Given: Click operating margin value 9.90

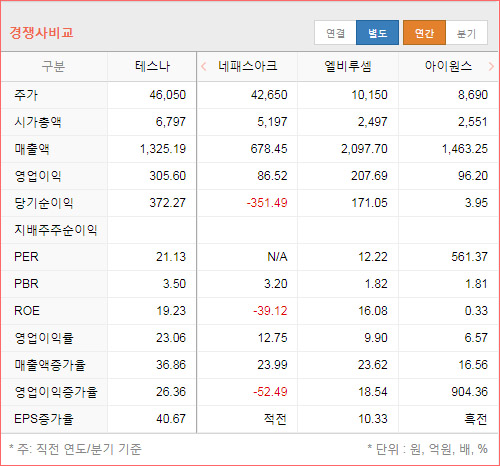Looking at the screenshot, I should 376,338.
